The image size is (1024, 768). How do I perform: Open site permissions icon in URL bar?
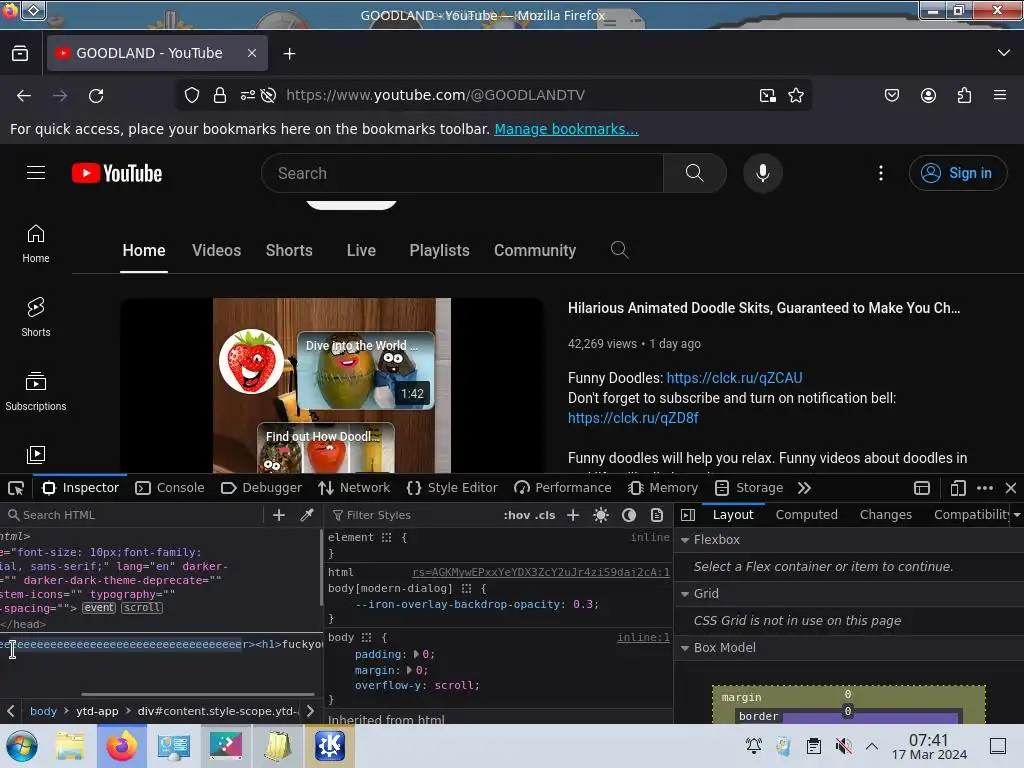click(x=248, y=95)
